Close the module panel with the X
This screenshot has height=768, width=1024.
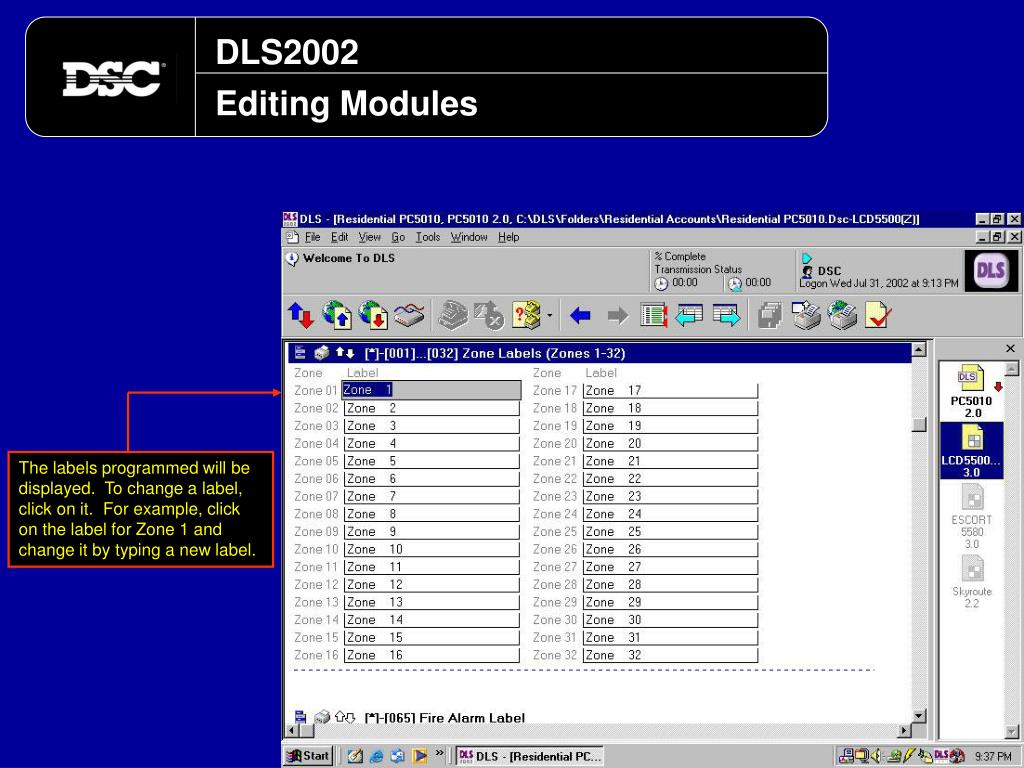click(x=1010, y=349)
